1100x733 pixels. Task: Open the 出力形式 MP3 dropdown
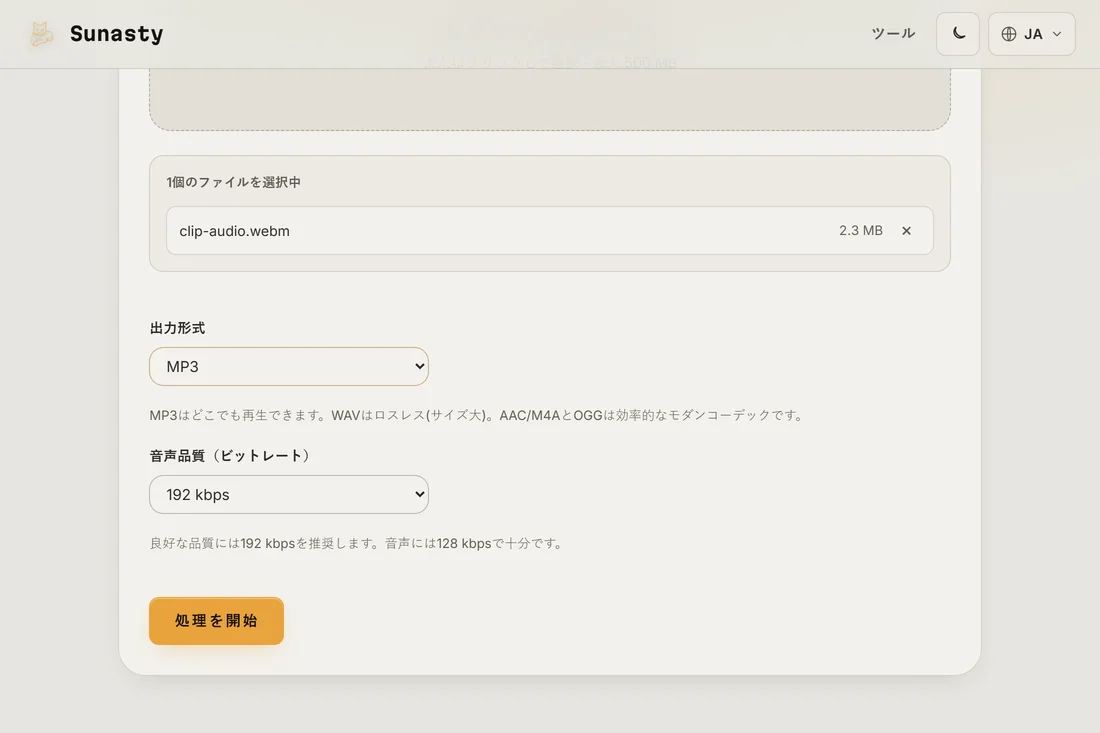(289, 366)
